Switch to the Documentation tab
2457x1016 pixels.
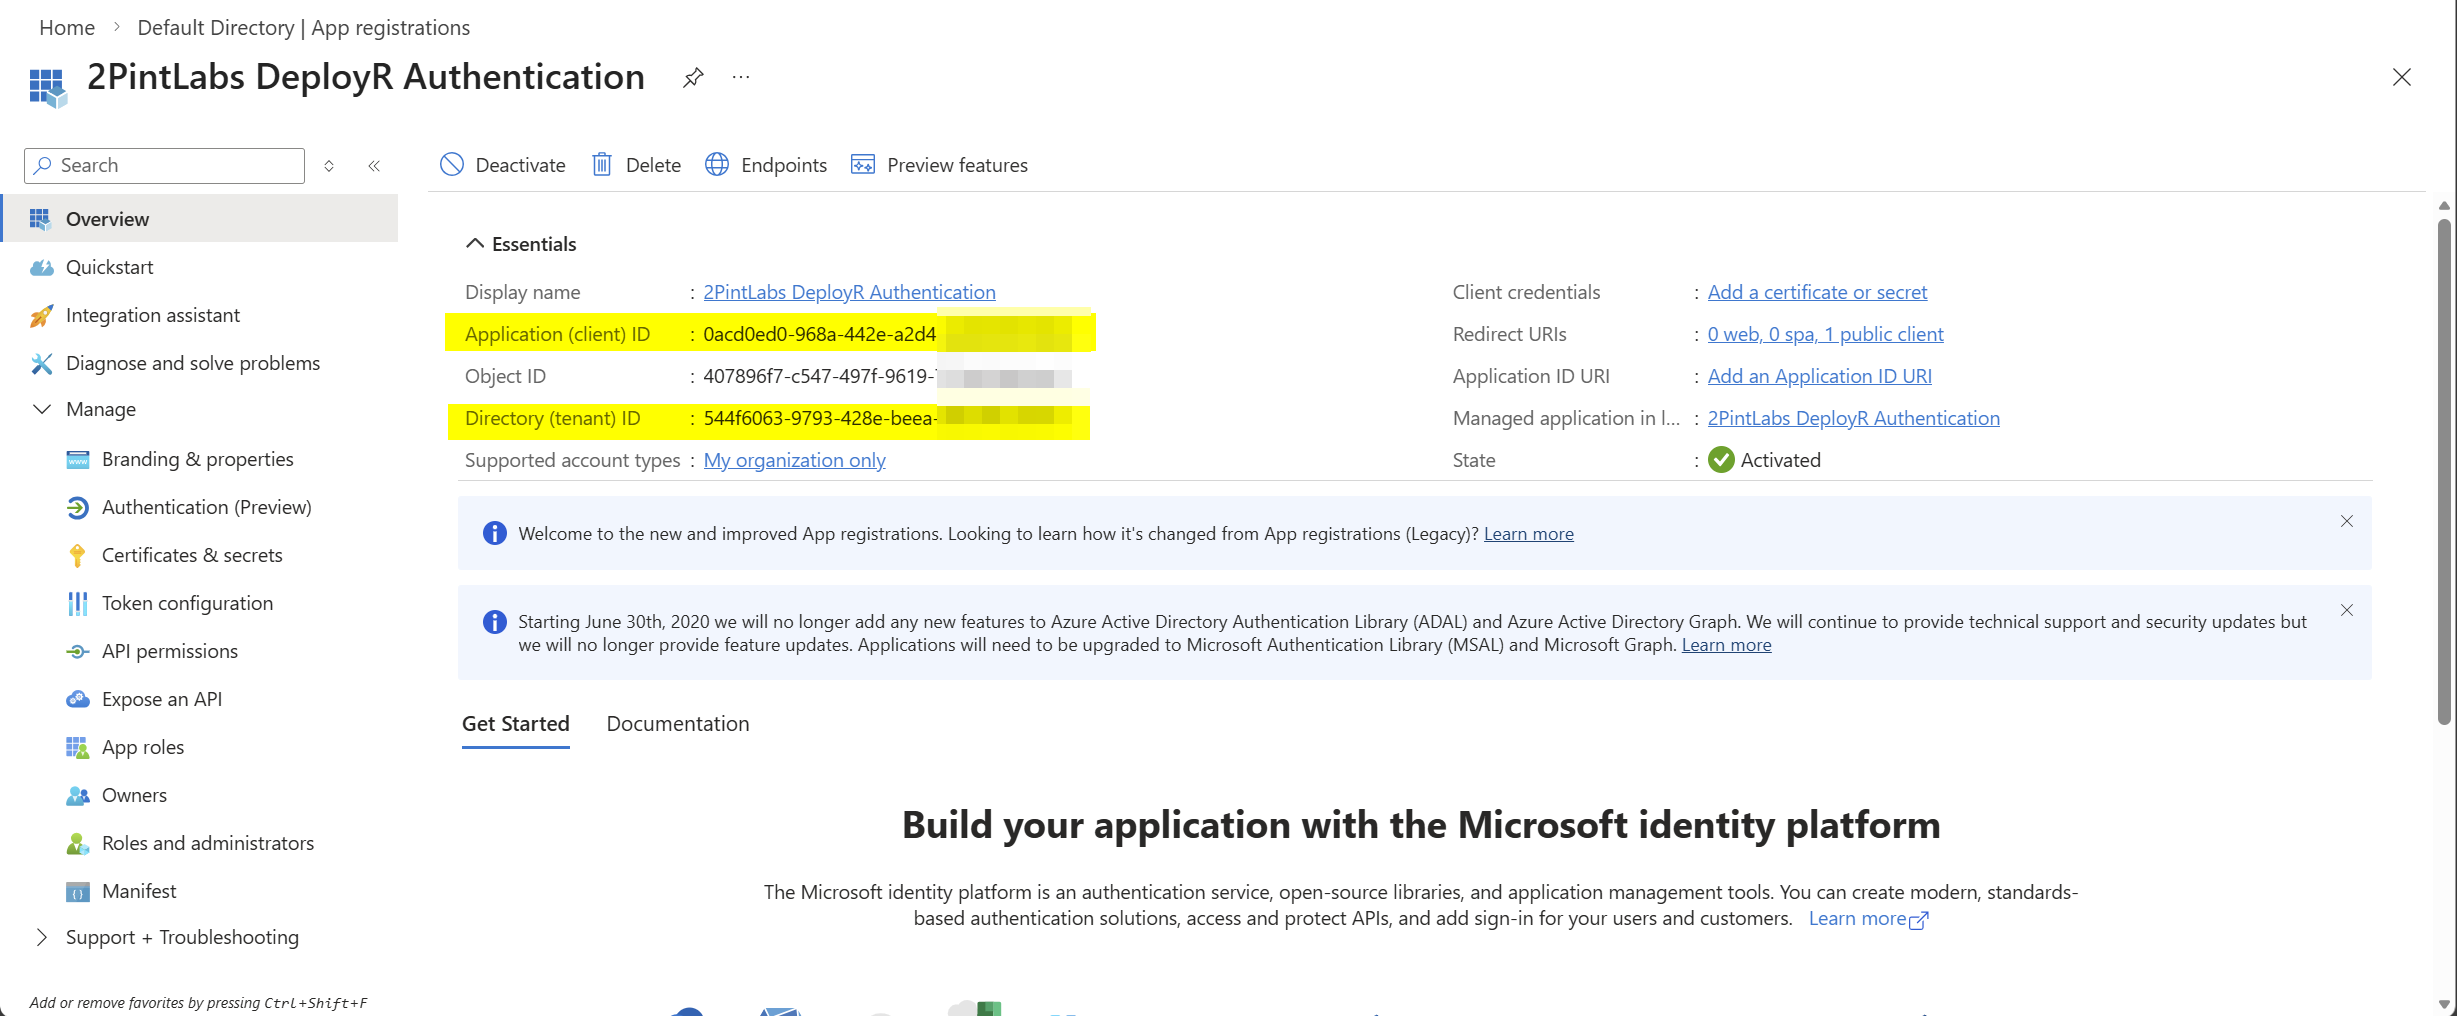pyautogui.click(x=677, y=724)
